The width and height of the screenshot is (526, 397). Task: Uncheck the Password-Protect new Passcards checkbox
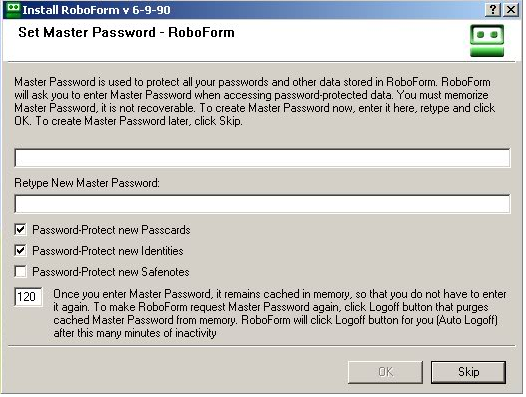click(x=20, y=230)
